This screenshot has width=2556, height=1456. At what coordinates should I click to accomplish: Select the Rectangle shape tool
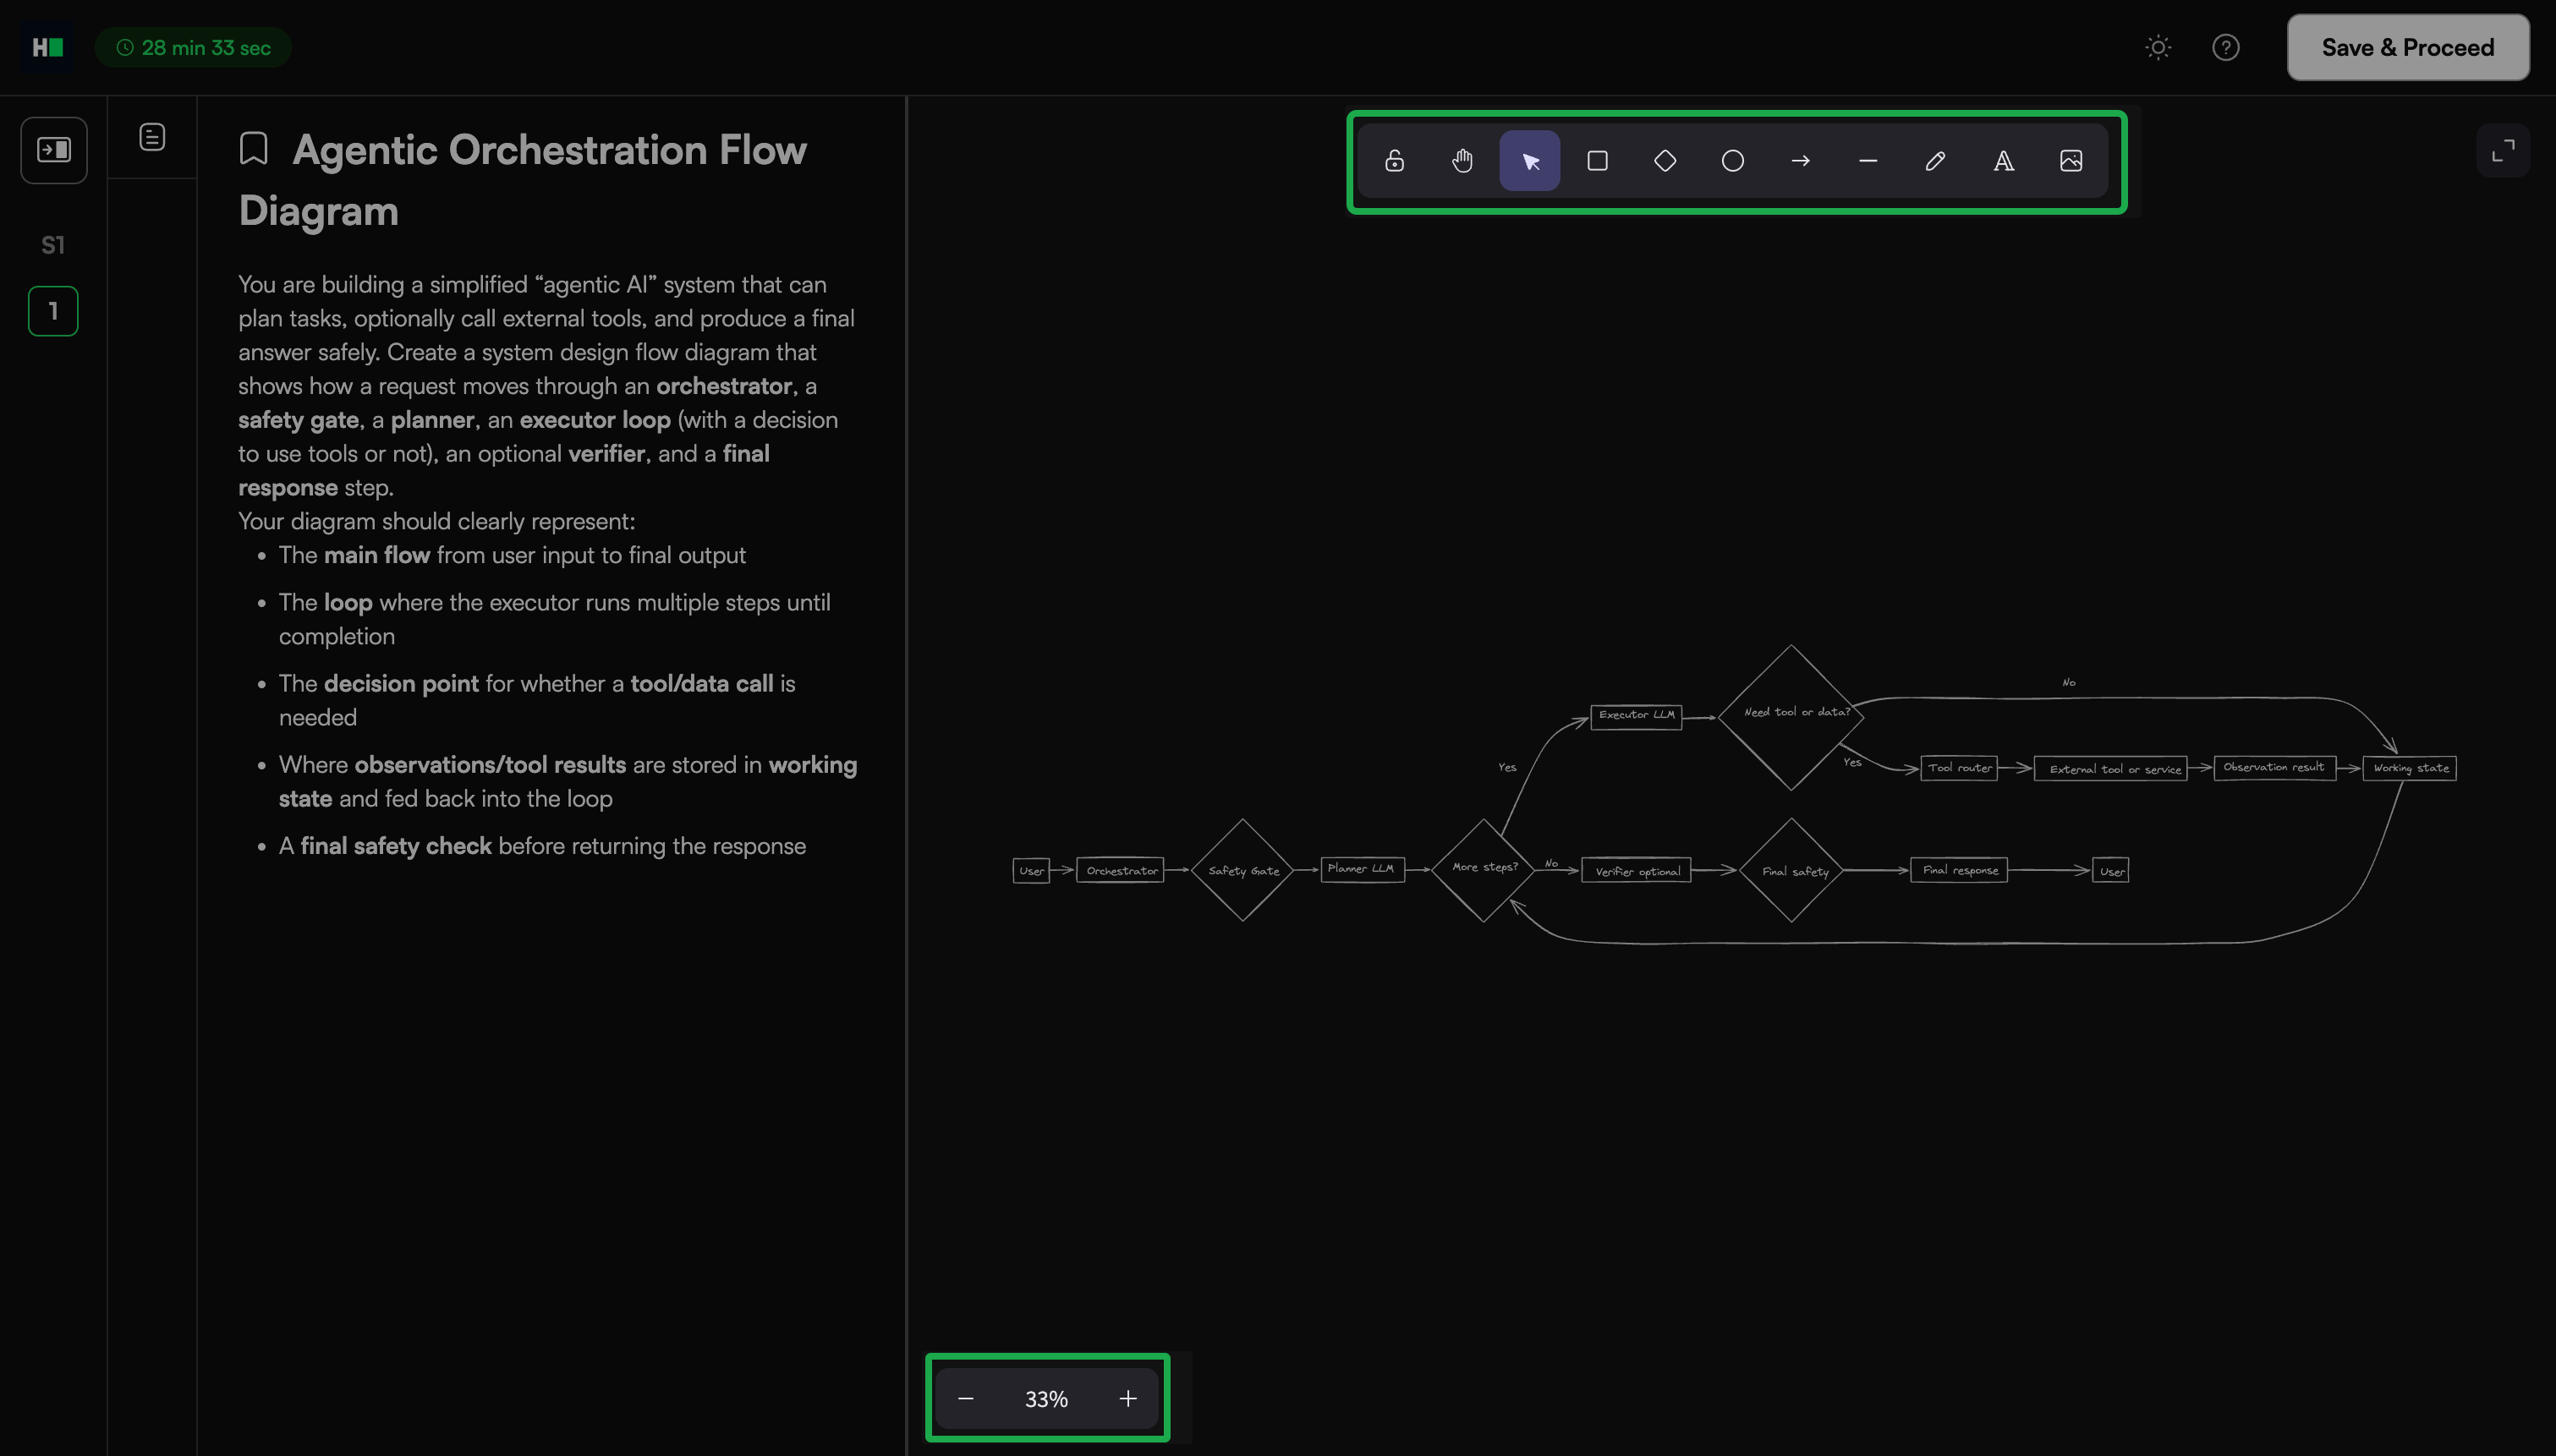(1597, 161)
